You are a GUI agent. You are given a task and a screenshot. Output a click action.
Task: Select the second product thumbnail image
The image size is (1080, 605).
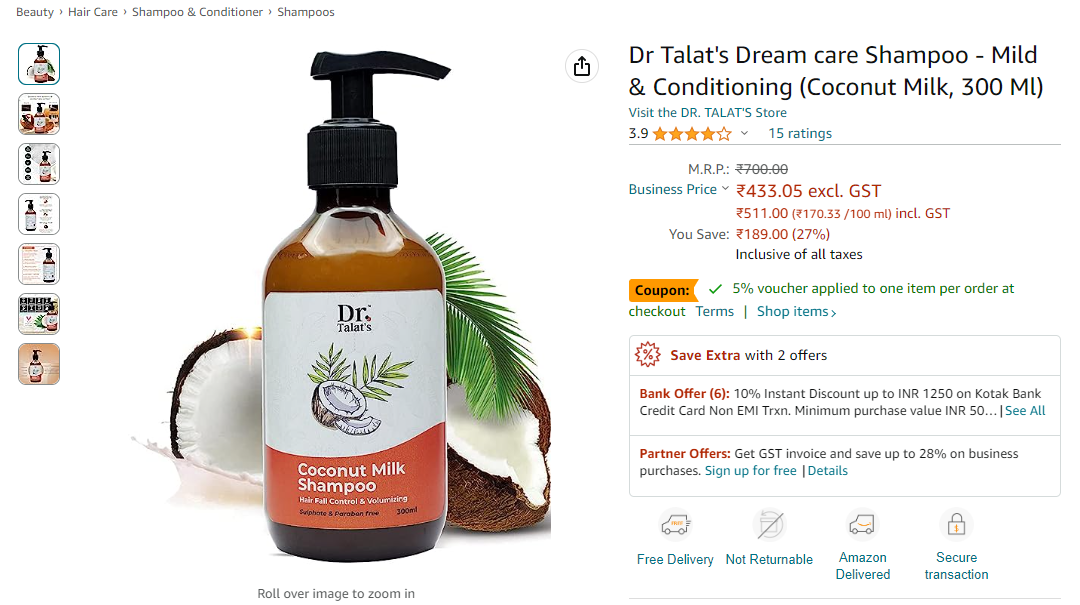39,114
